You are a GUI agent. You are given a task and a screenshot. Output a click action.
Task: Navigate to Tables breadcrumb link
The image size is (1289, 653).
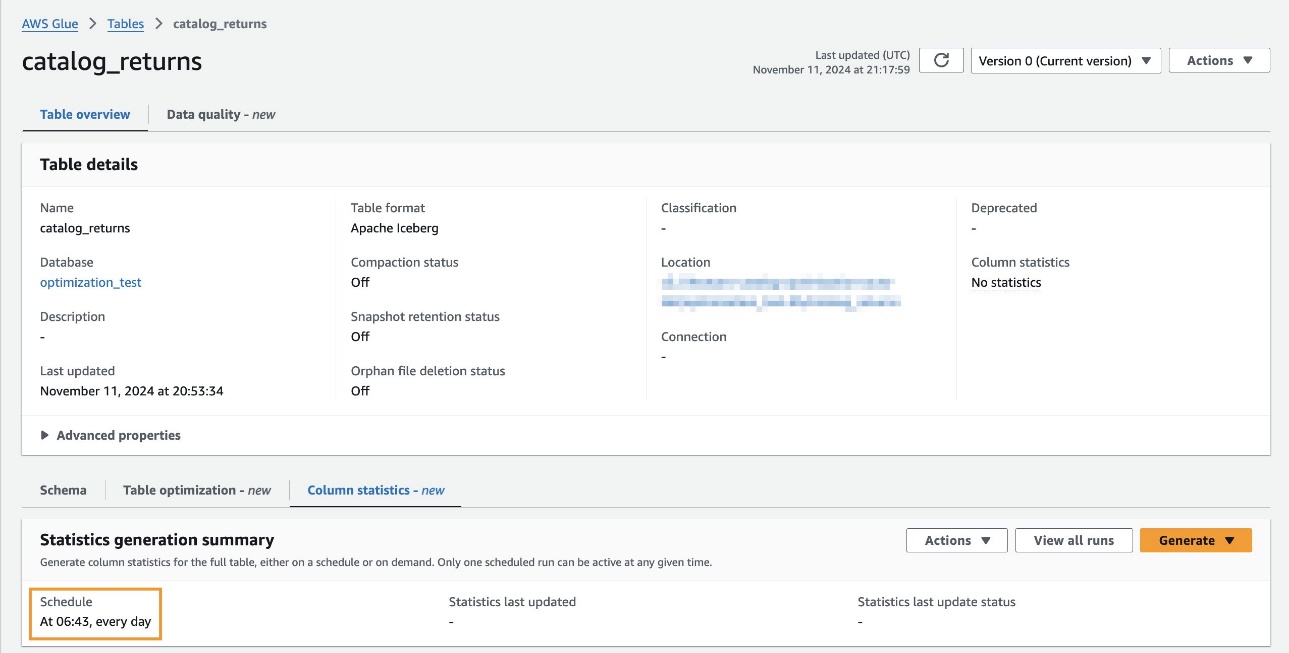(x=125, y=24)
